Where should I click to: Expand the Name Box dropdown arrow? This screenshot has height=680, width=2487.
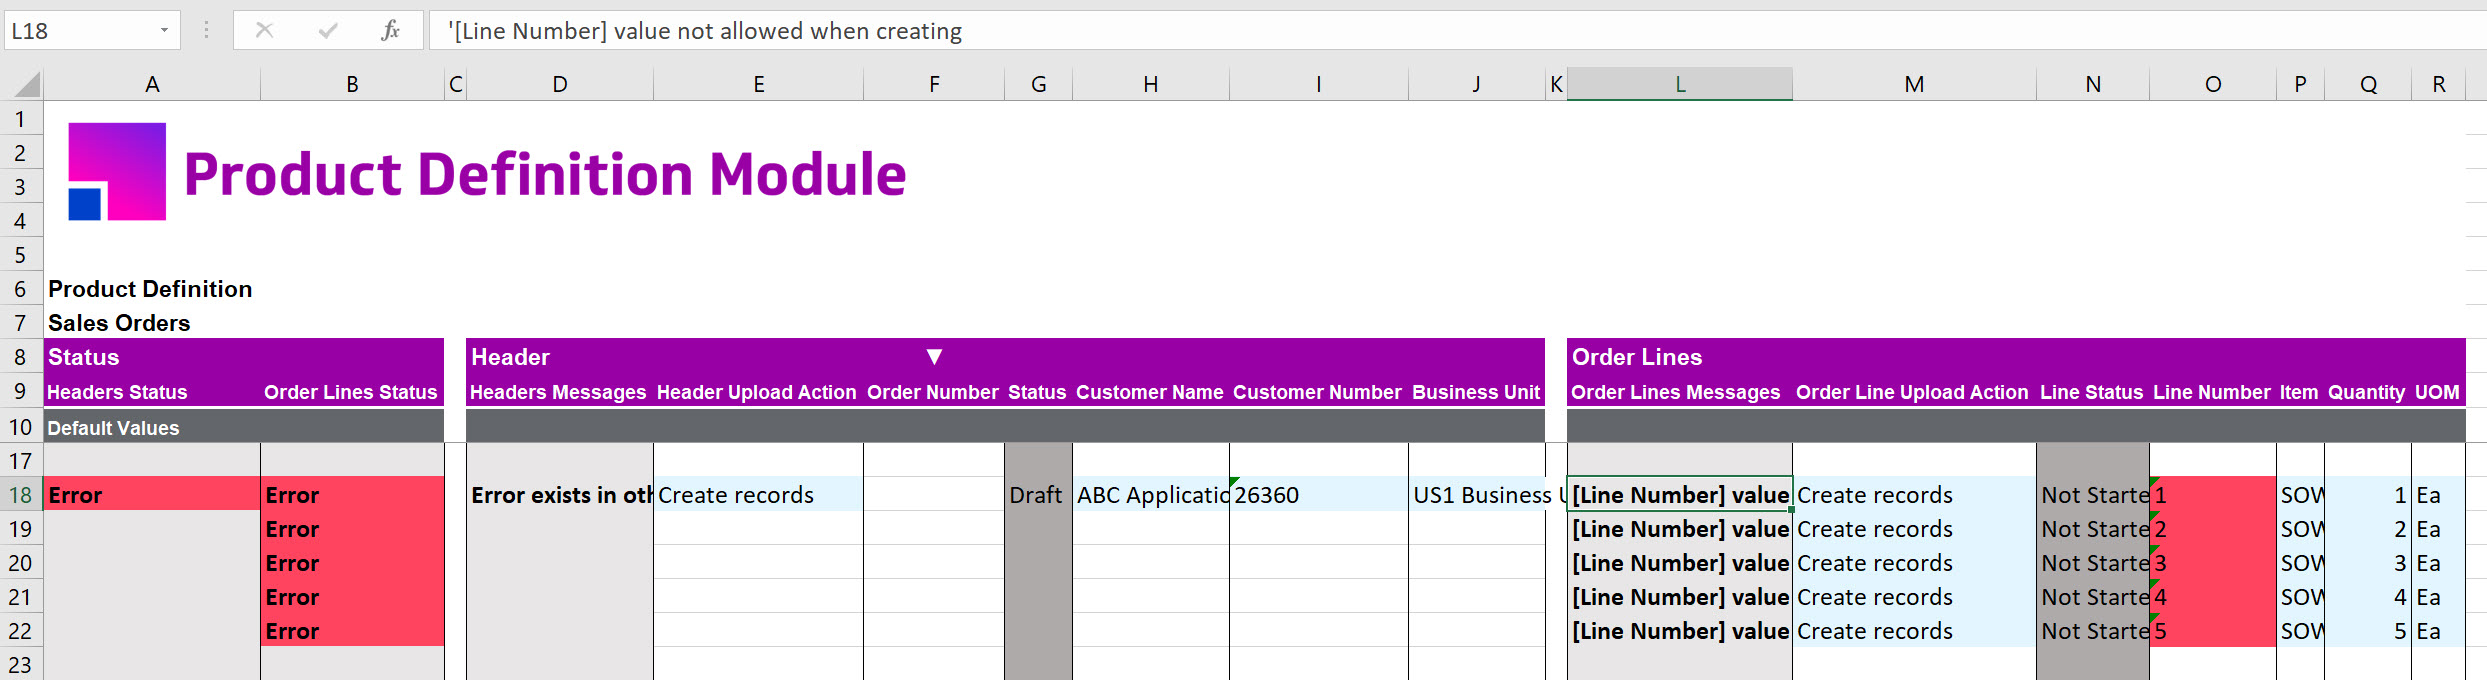point(164,31)
